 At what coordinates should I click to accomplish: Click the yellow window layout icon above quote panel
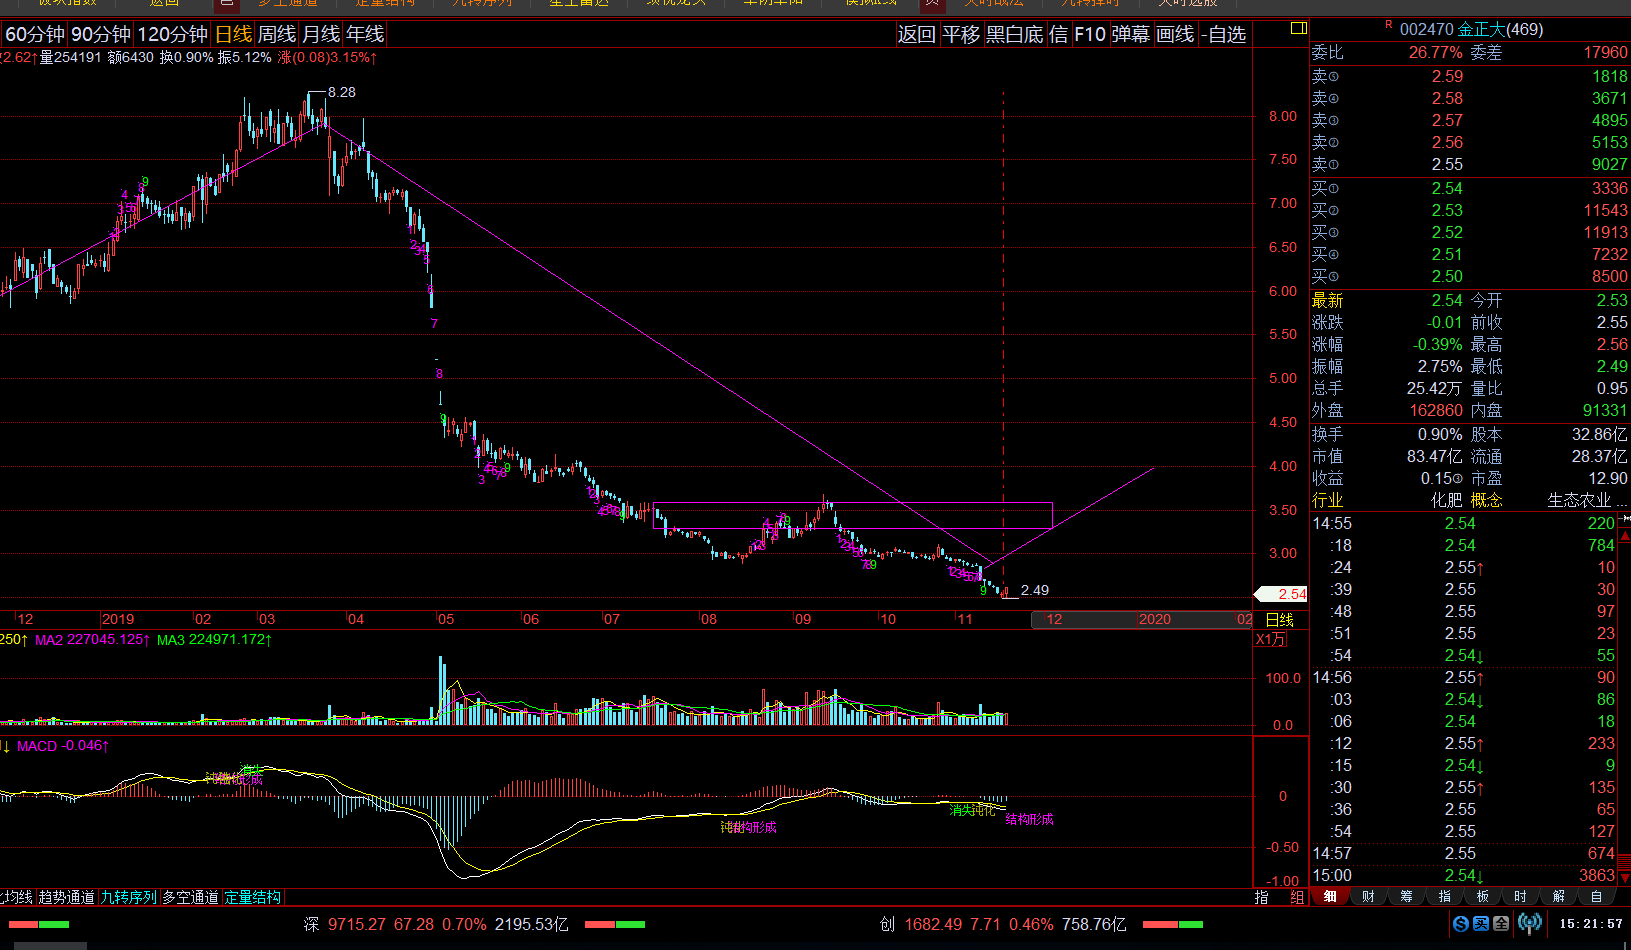click(x=1298, y=28)
